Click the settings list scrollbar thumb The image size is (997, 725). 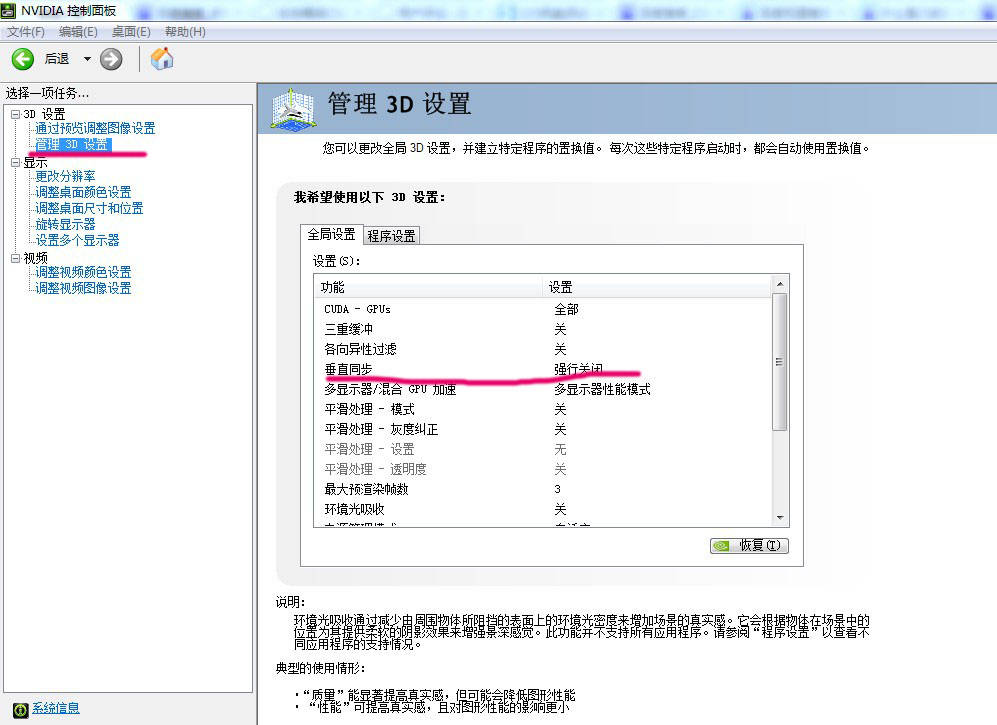pos(780,362)
